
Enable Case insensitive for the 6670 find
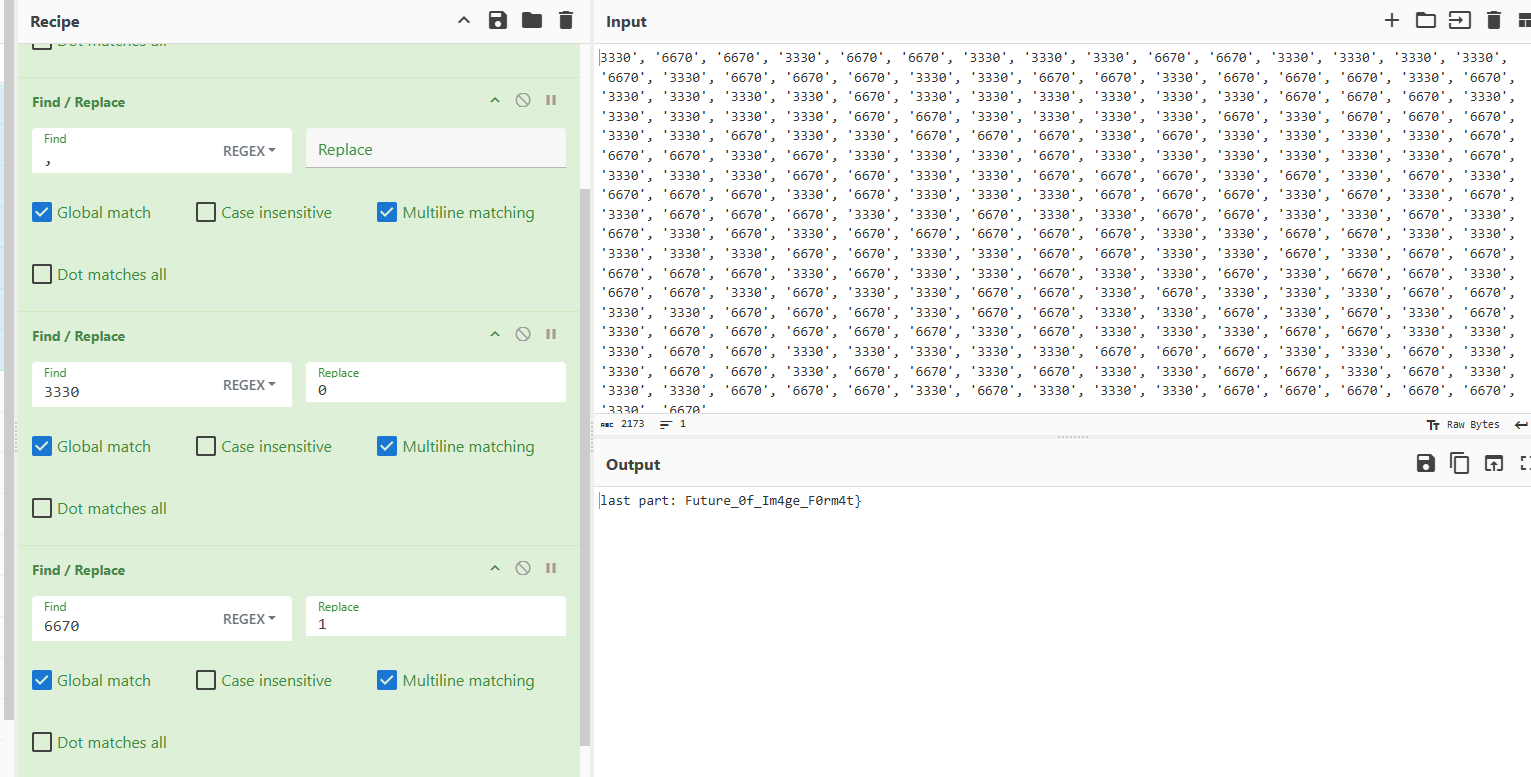point(206,681)
